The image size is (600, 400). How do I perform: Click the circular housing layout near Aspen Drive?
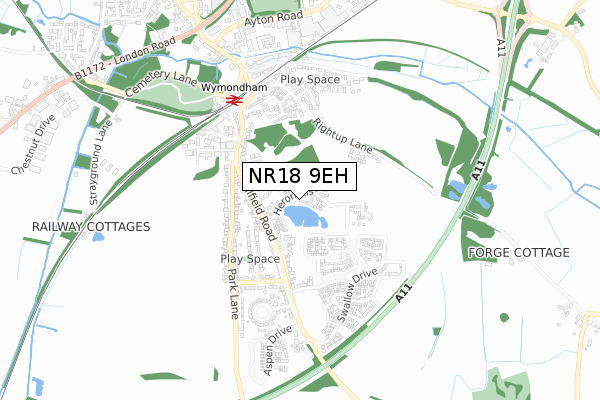pyautogui.click(x=262, y=312)
